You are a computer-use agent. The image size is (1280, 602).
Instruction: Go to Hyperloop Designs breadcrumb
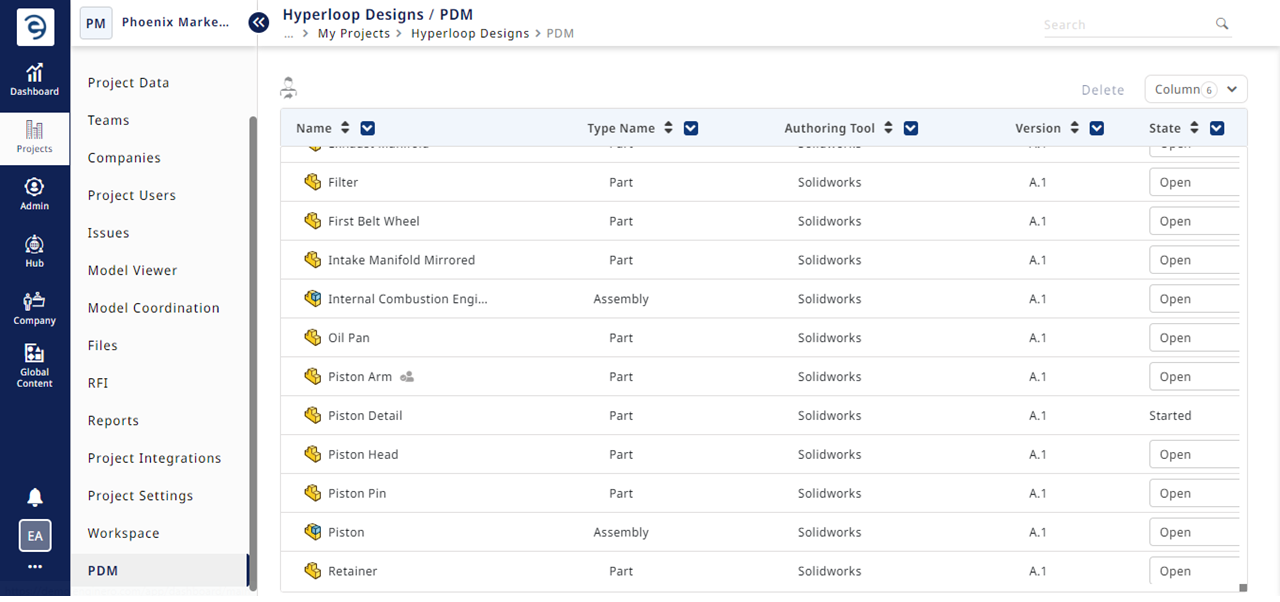point(470,33)
